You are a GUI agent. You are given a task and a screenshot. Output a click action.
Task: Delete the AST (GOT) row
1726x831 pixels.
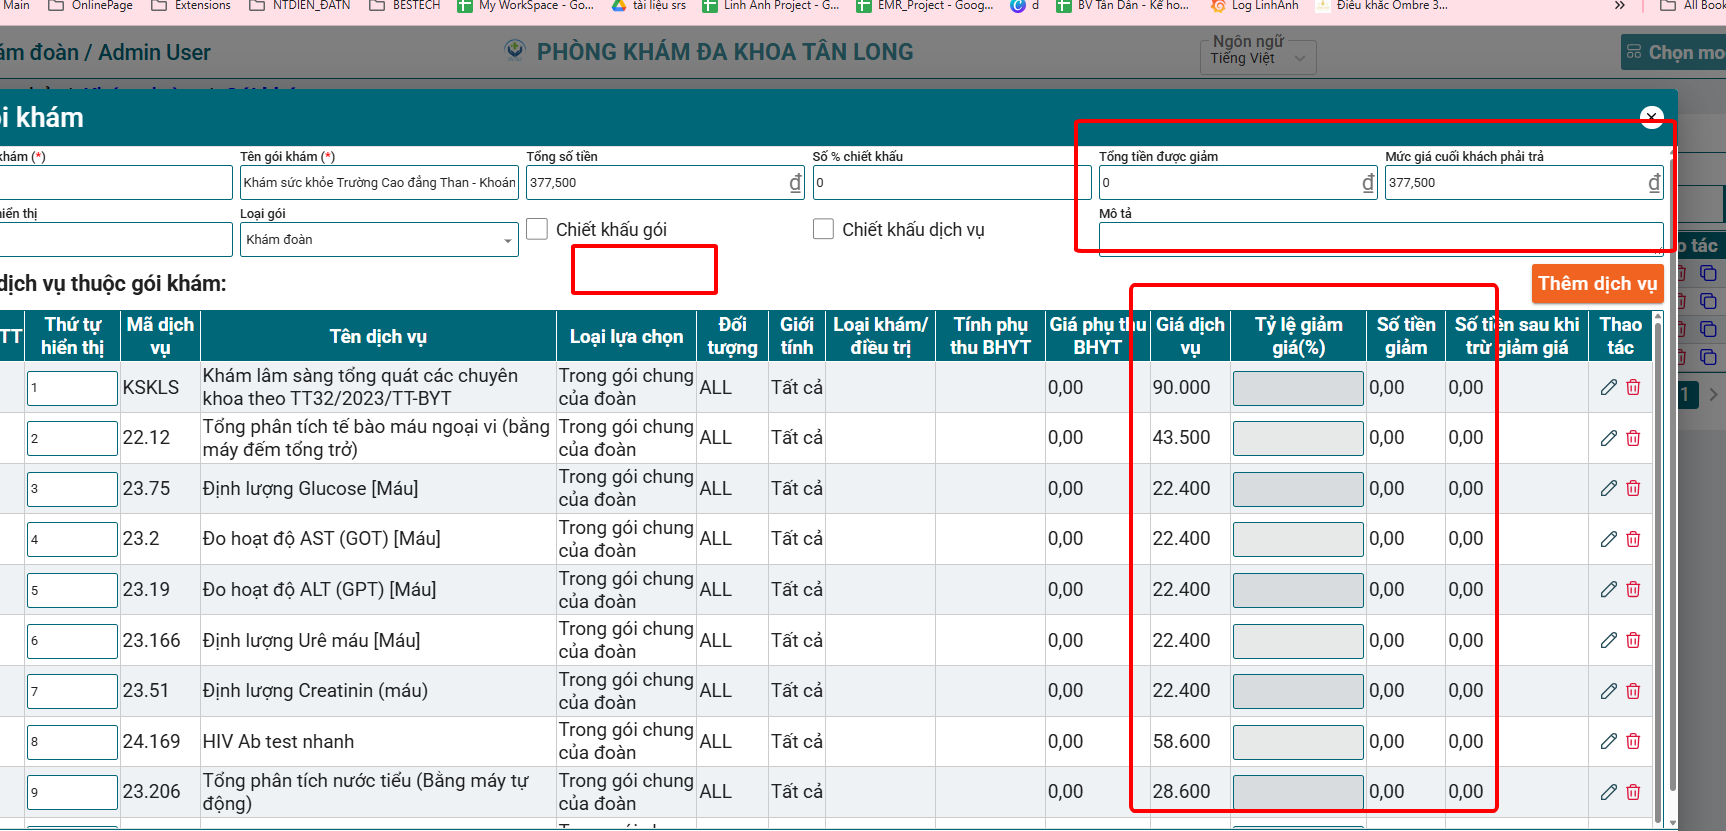tap(1633, 539)
